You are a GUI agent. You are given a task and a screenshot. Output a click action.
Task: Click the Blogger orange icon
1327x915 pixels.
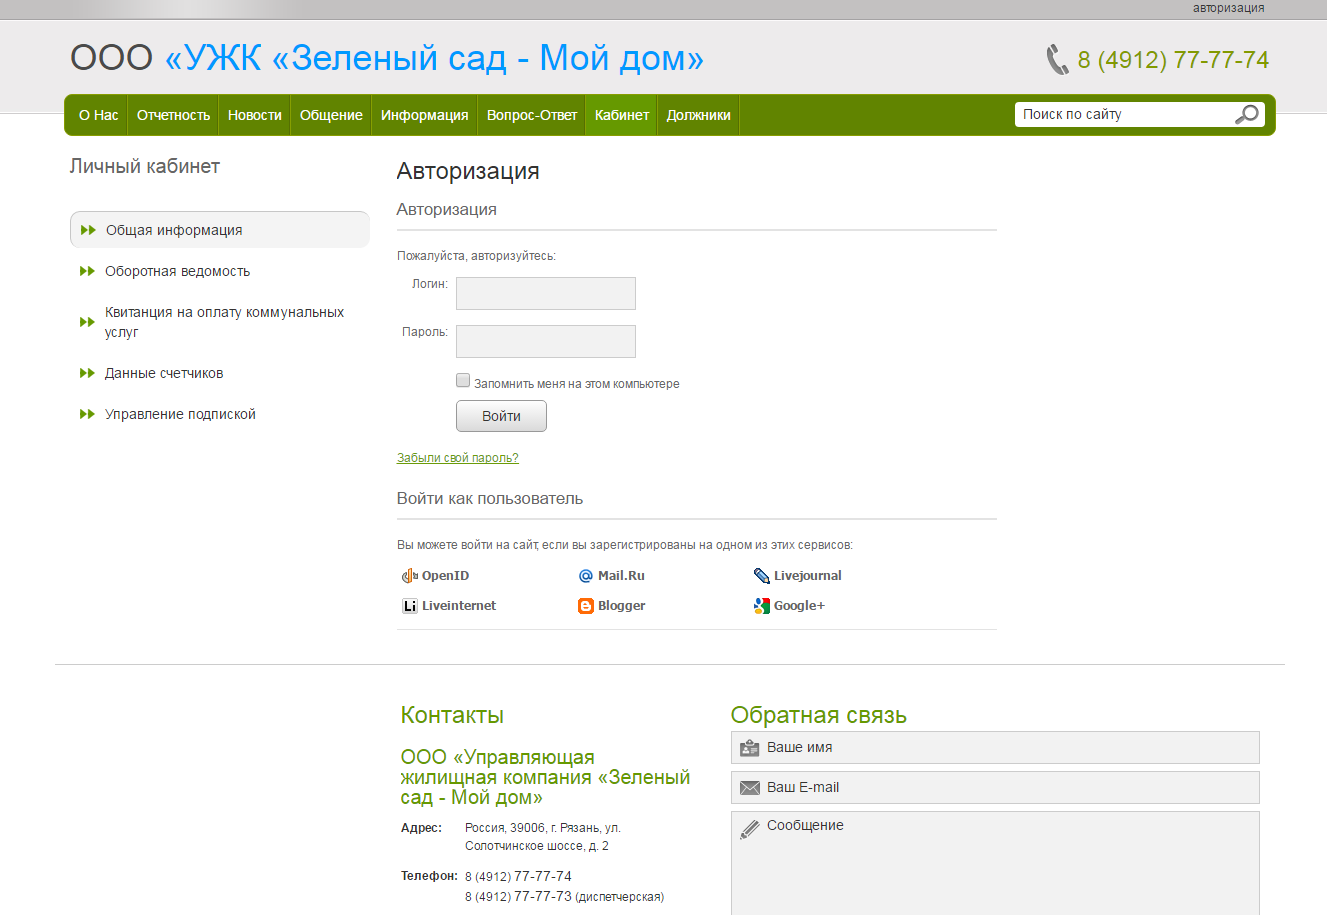[586, 606]
